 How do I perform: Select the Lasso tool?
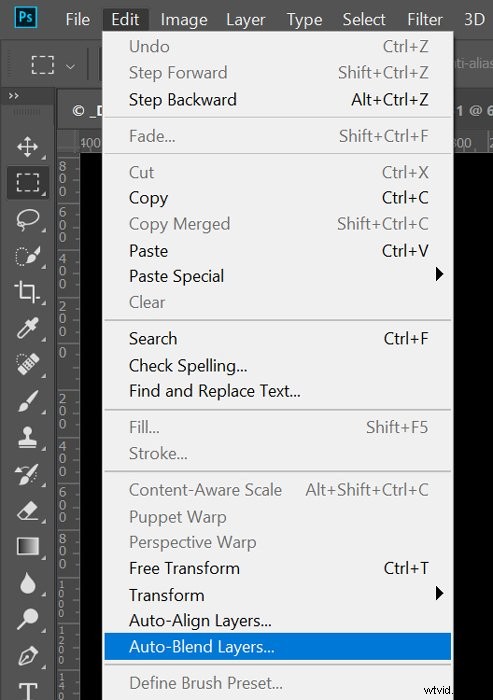(28, 220)
